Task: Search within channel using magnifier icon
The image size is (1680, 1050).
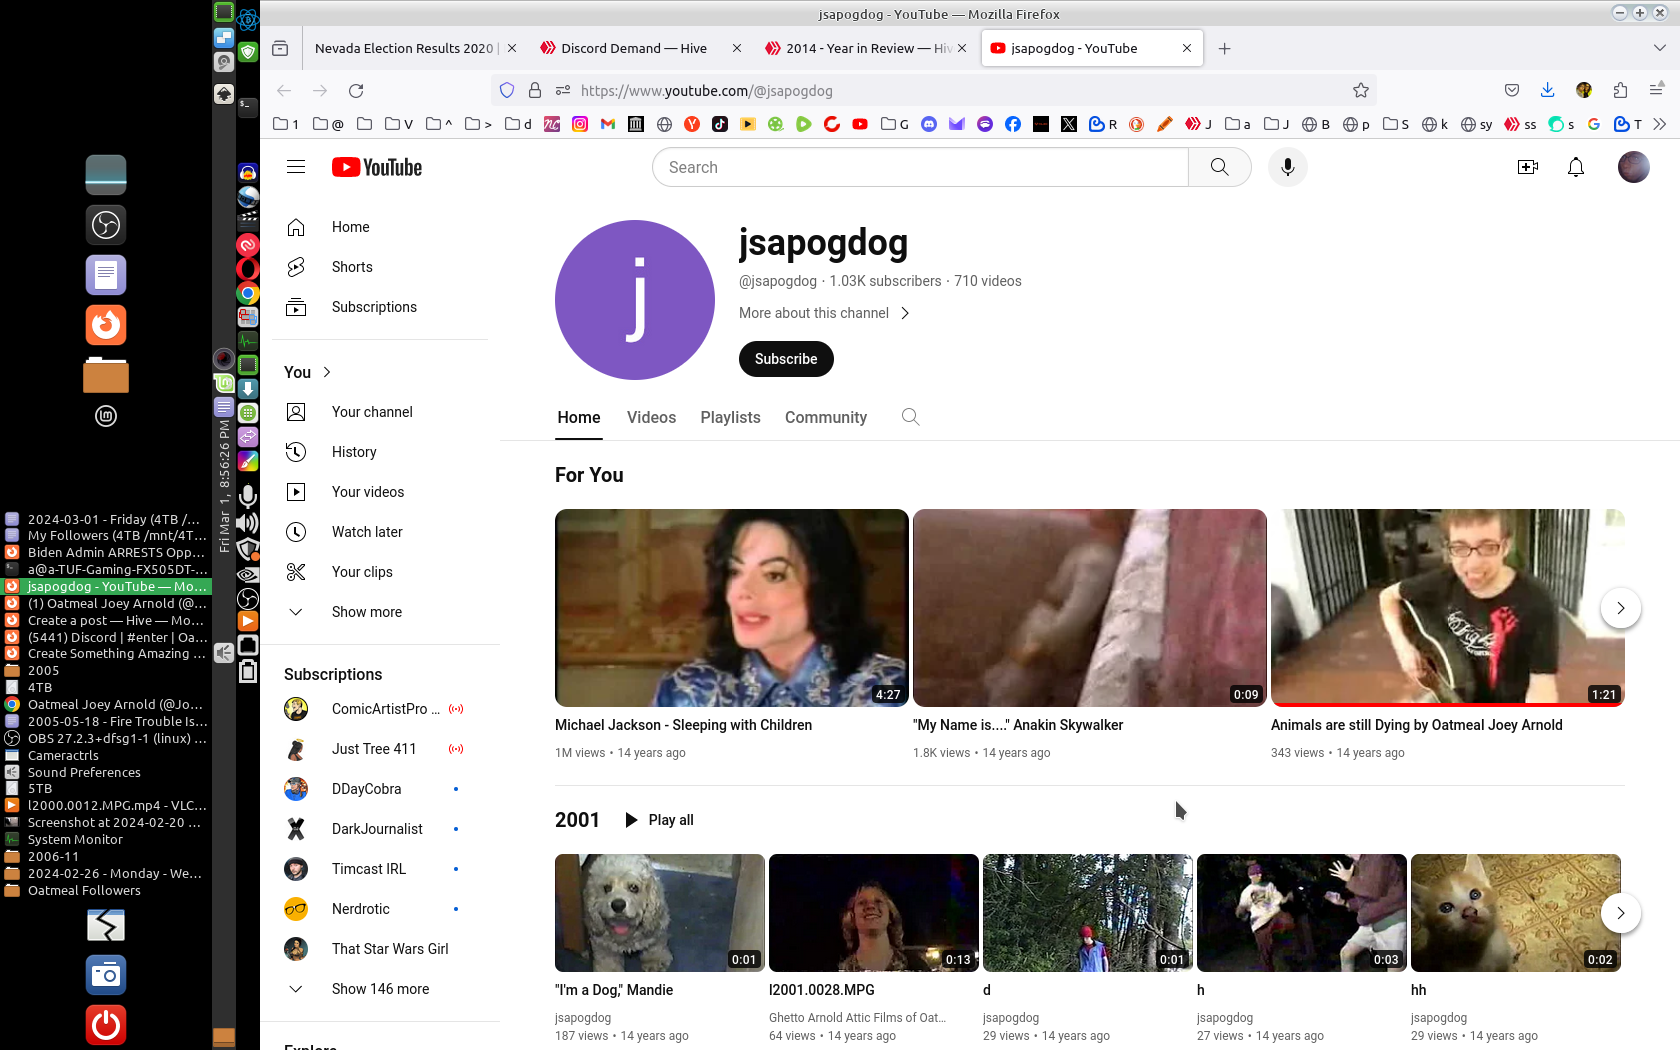Action: coord(910,417)
